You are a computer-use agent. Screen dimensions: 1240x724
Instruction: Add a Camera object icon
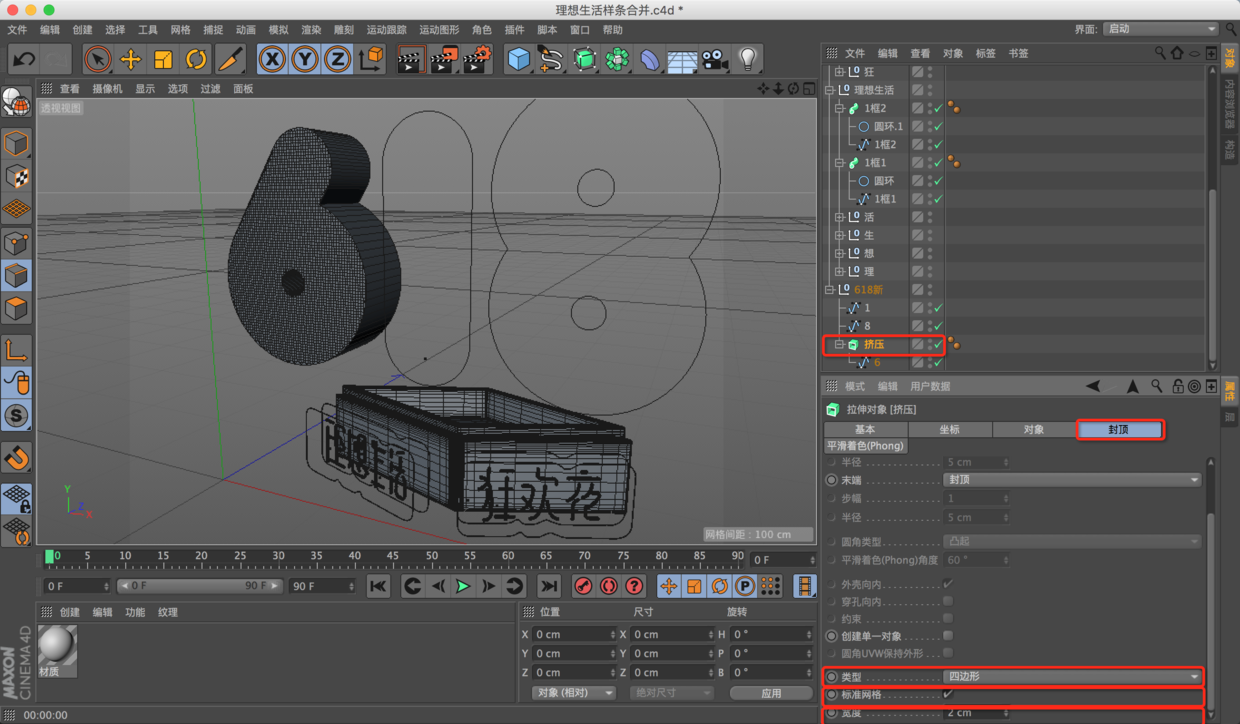714,59
